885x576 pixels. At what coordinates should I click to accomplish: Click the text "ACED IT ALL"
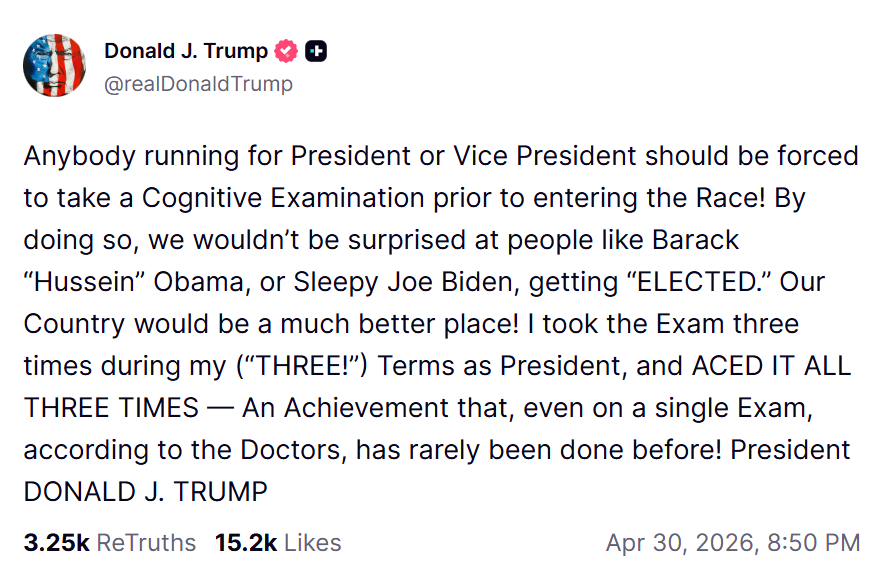(771, 366)
